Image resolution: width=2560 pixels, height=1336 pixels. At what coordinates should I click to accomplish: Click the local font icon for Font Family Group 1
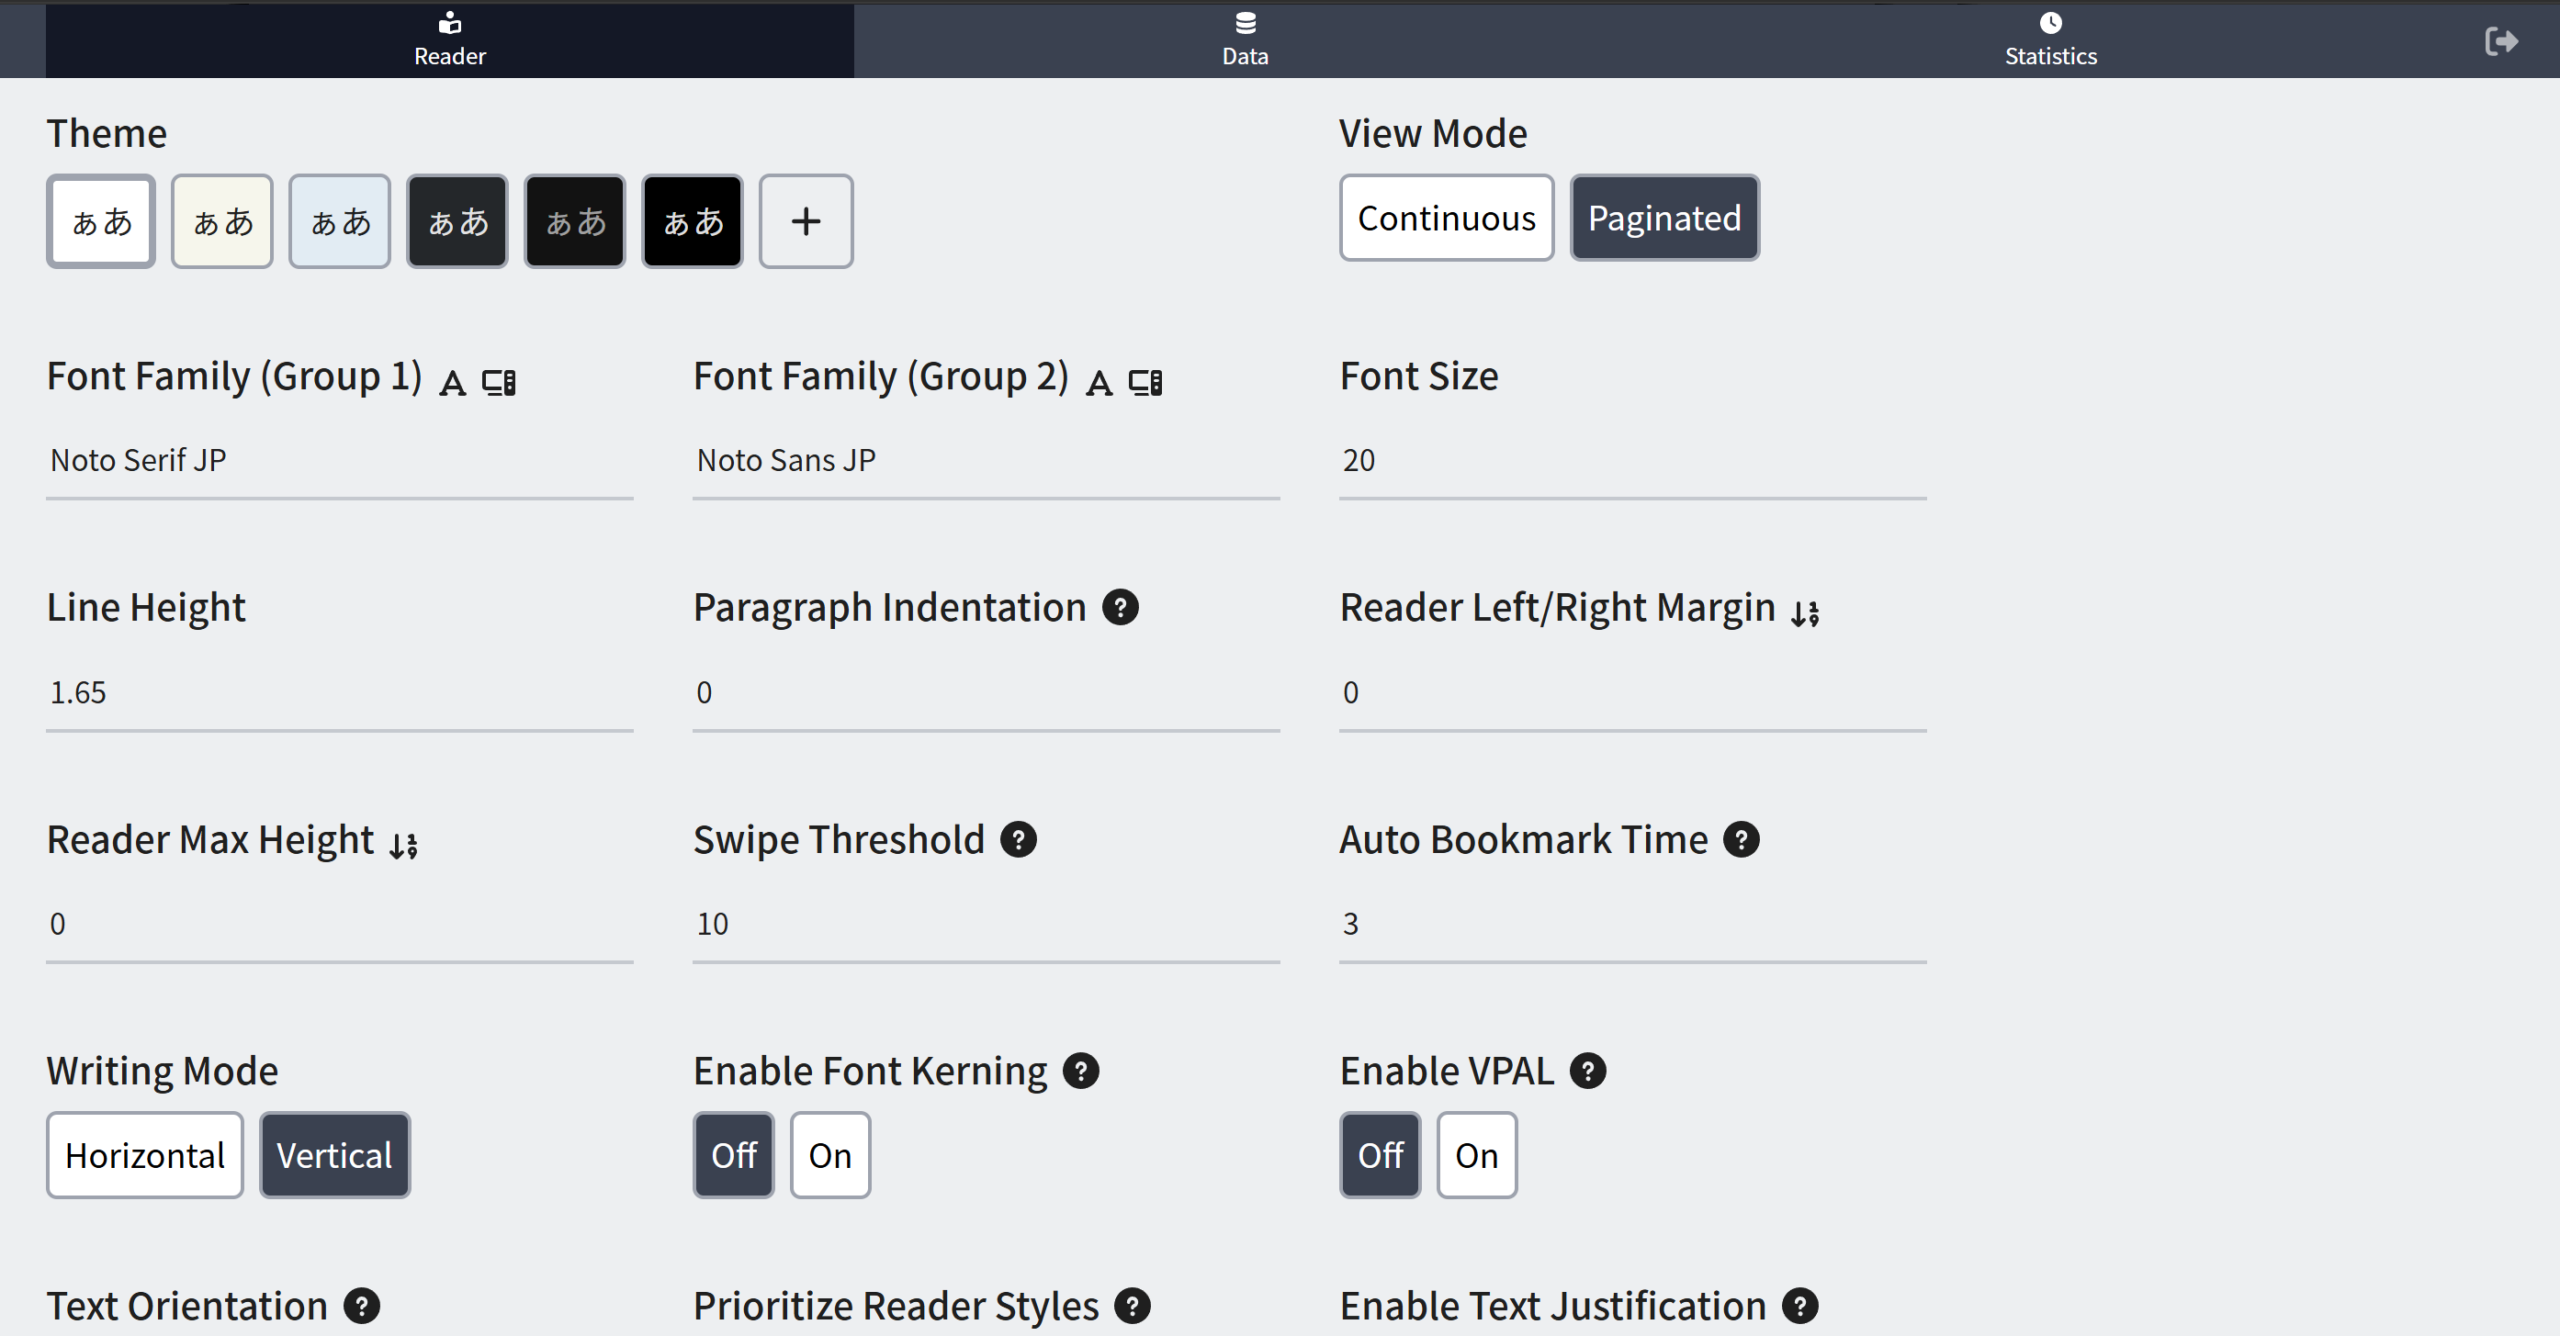pyautogui.click(x=499, y=383)
